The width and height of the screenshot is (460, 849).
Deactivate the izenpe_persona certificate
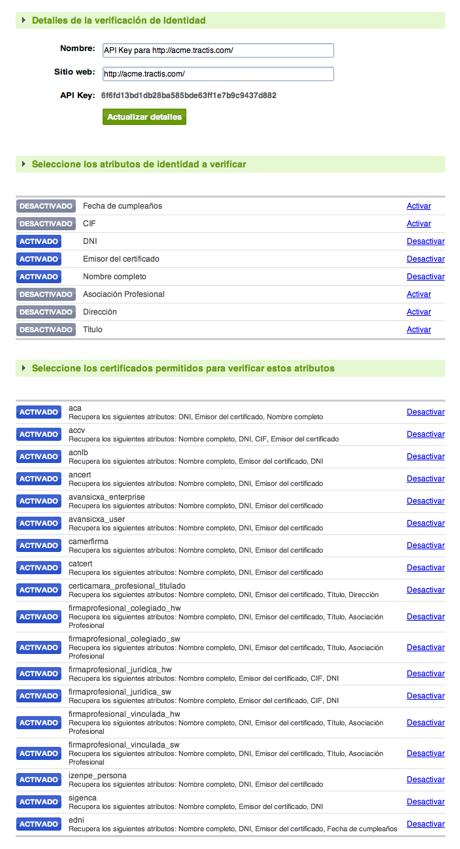tap(425, 780)
